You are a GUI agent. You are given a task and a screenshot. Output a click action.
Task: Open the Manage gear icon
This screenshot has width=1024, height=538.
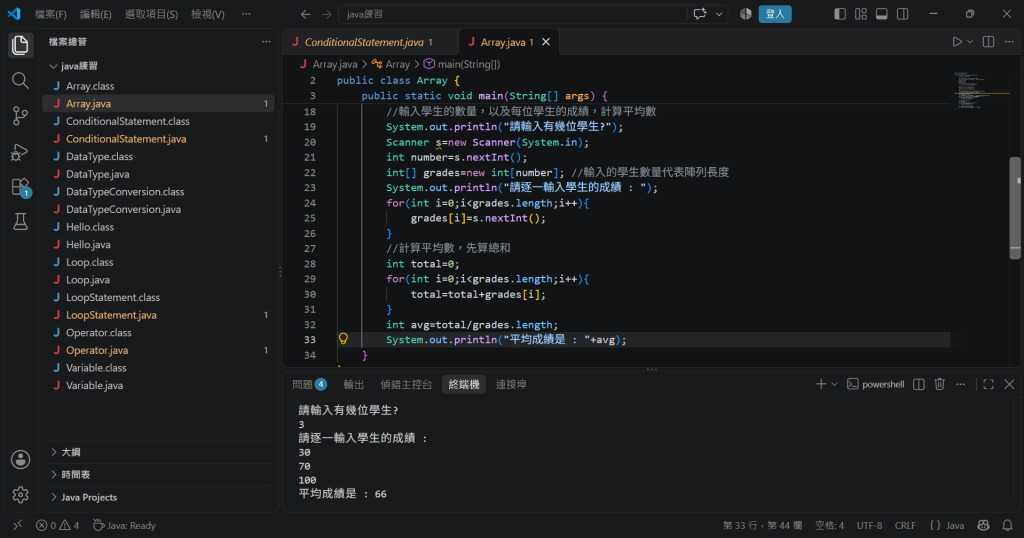click(x=20, y=495)
